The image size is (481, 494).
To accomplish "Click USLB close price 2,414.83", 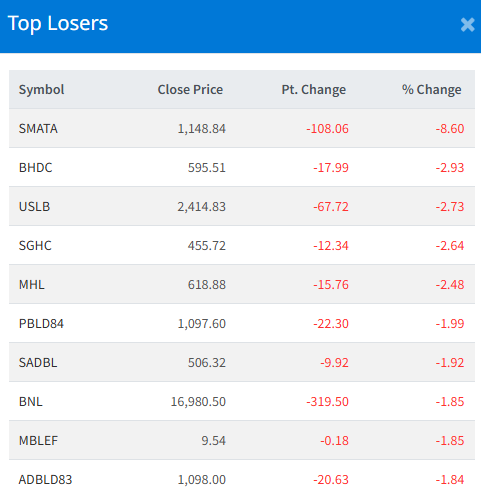I will tap(201, 207).
